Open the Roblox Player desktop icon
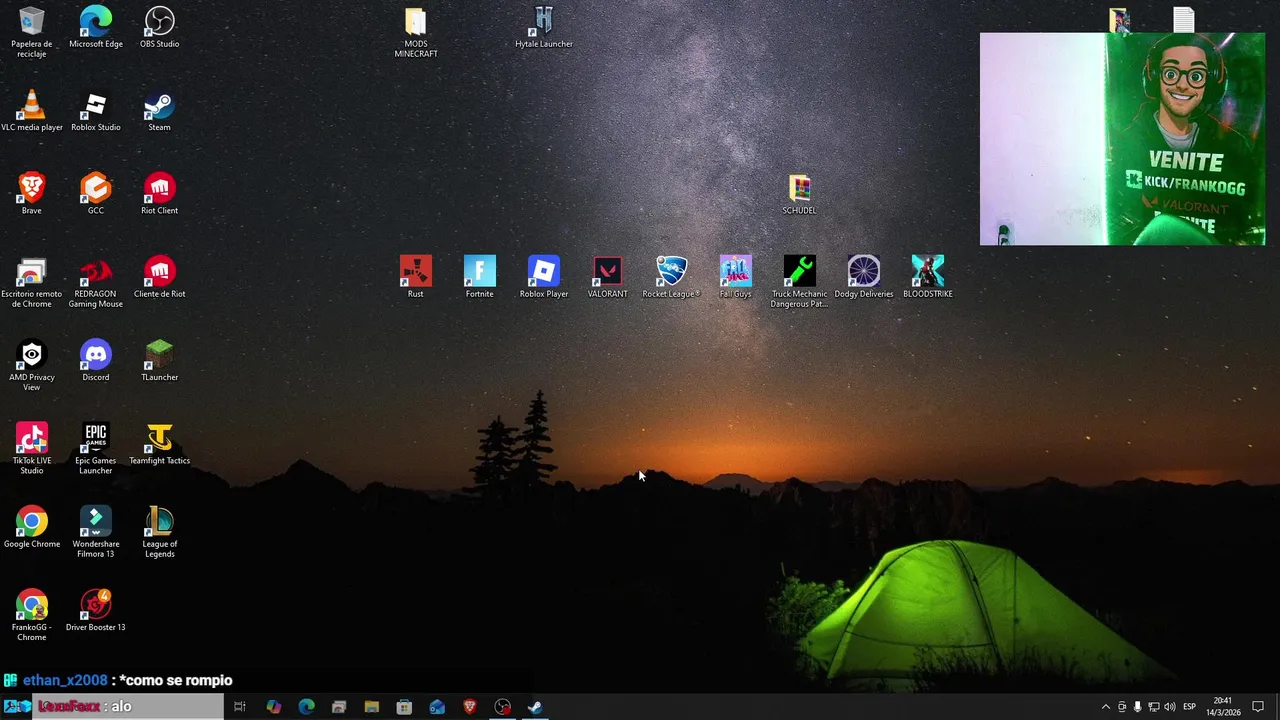The width and height of the screenshot is (1280, 720). click(x=544, y=277)
